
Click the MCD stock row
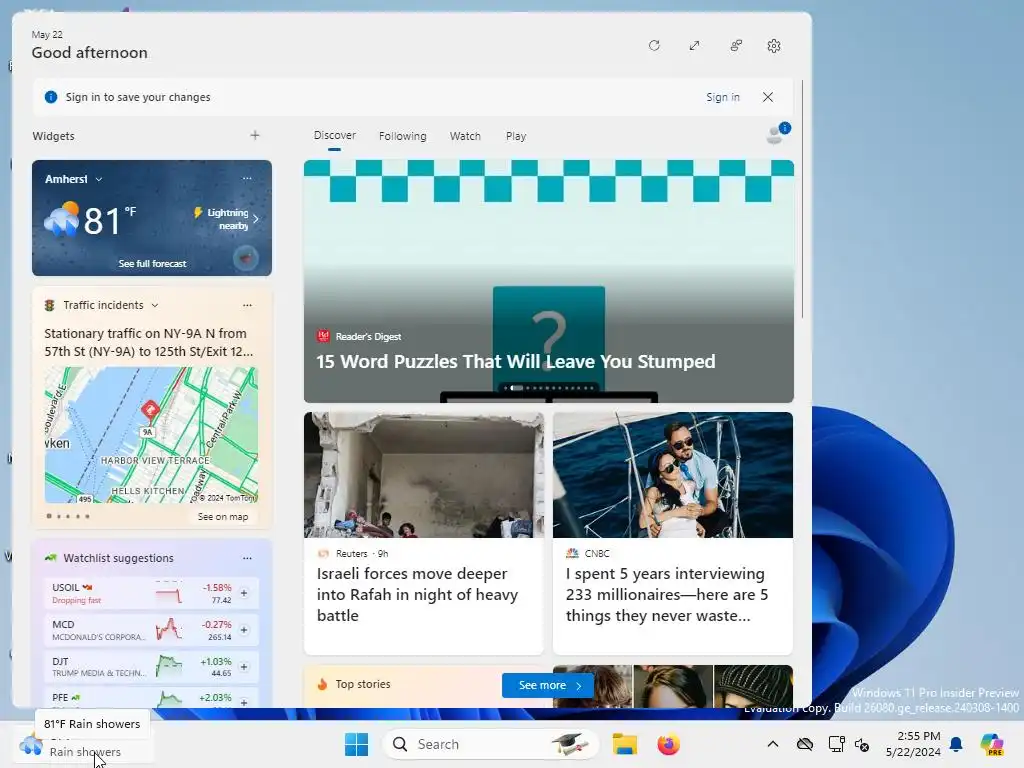(x=151, y=630)
